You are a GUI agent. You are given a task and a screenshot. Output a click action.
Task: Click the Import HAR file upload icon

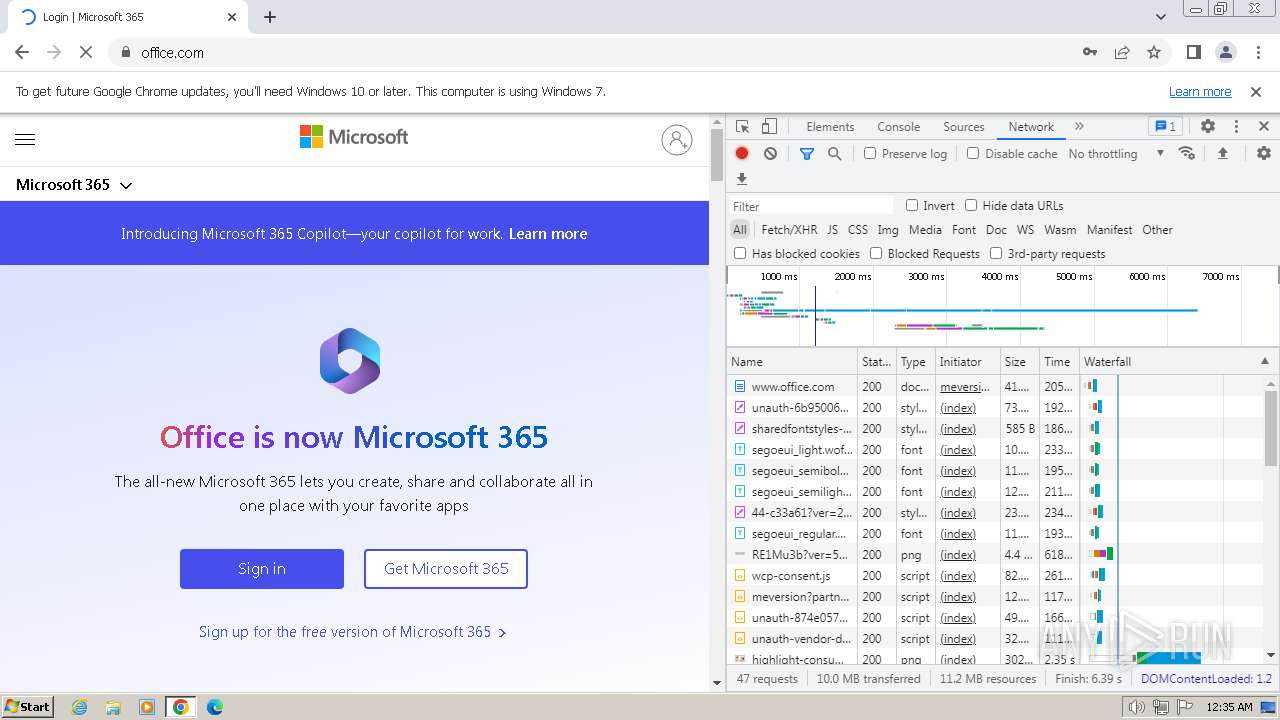coord(1222,154)
